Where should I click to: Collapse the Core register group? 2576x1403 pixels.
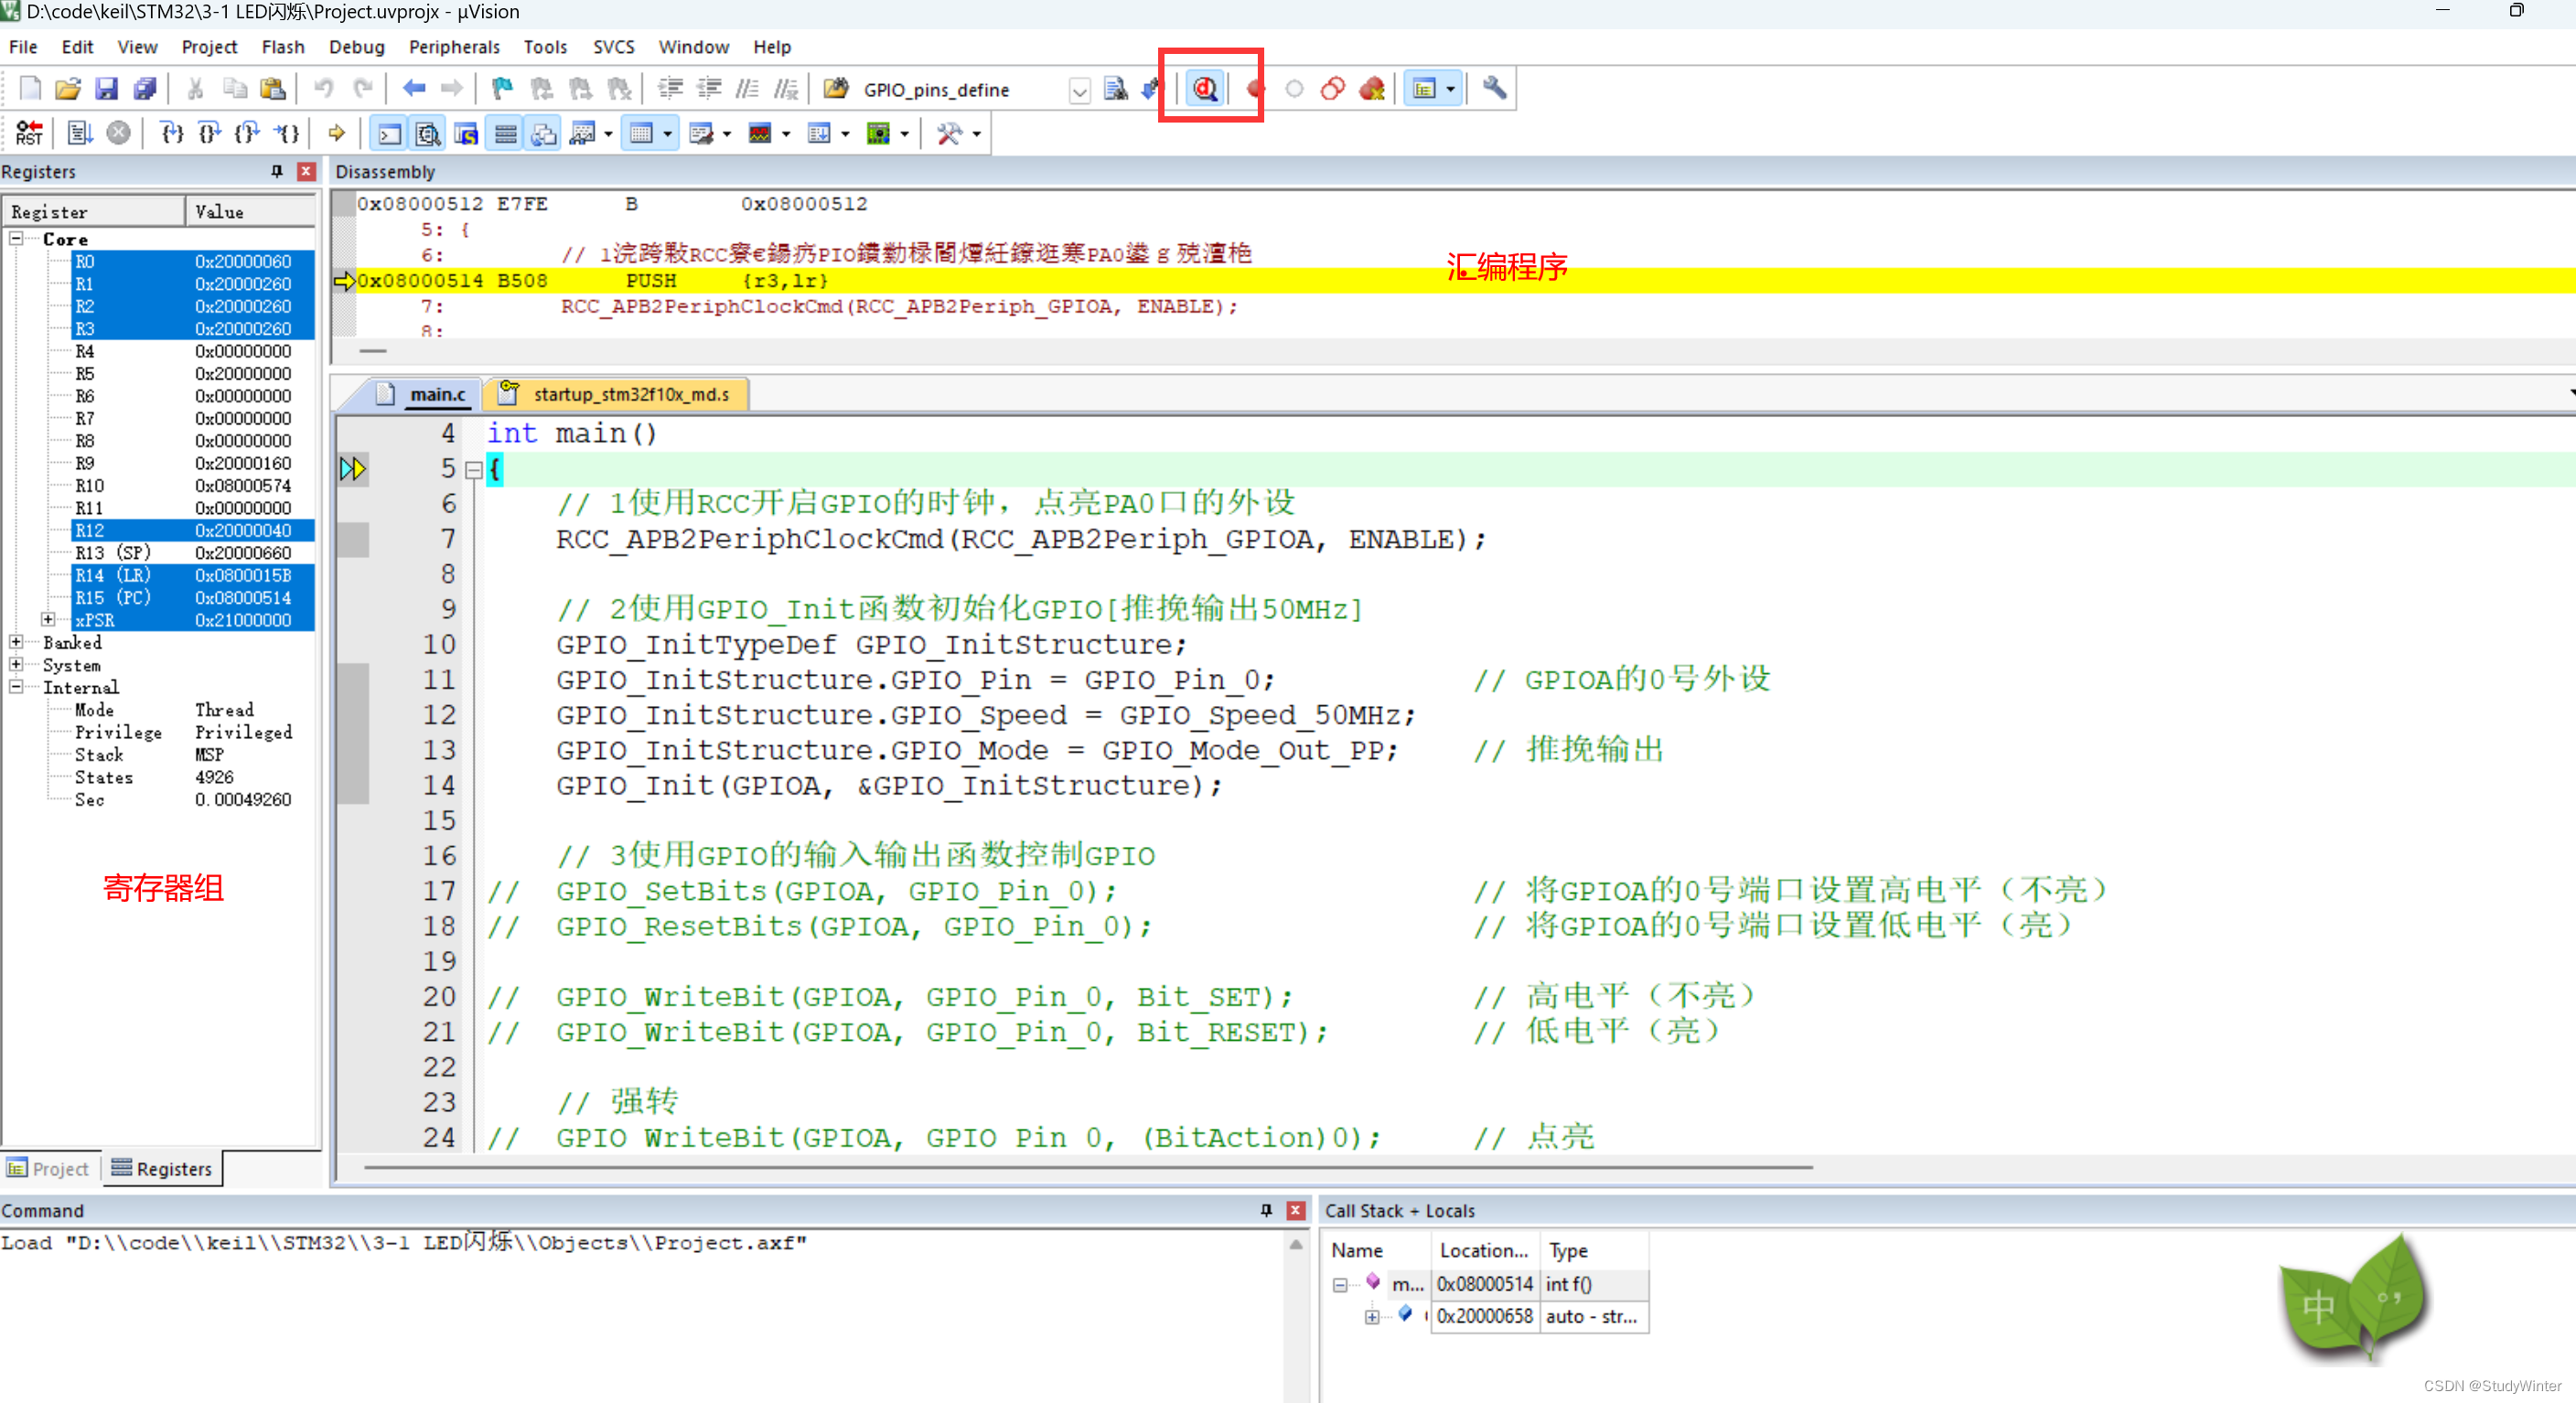(x=17, y=239)
